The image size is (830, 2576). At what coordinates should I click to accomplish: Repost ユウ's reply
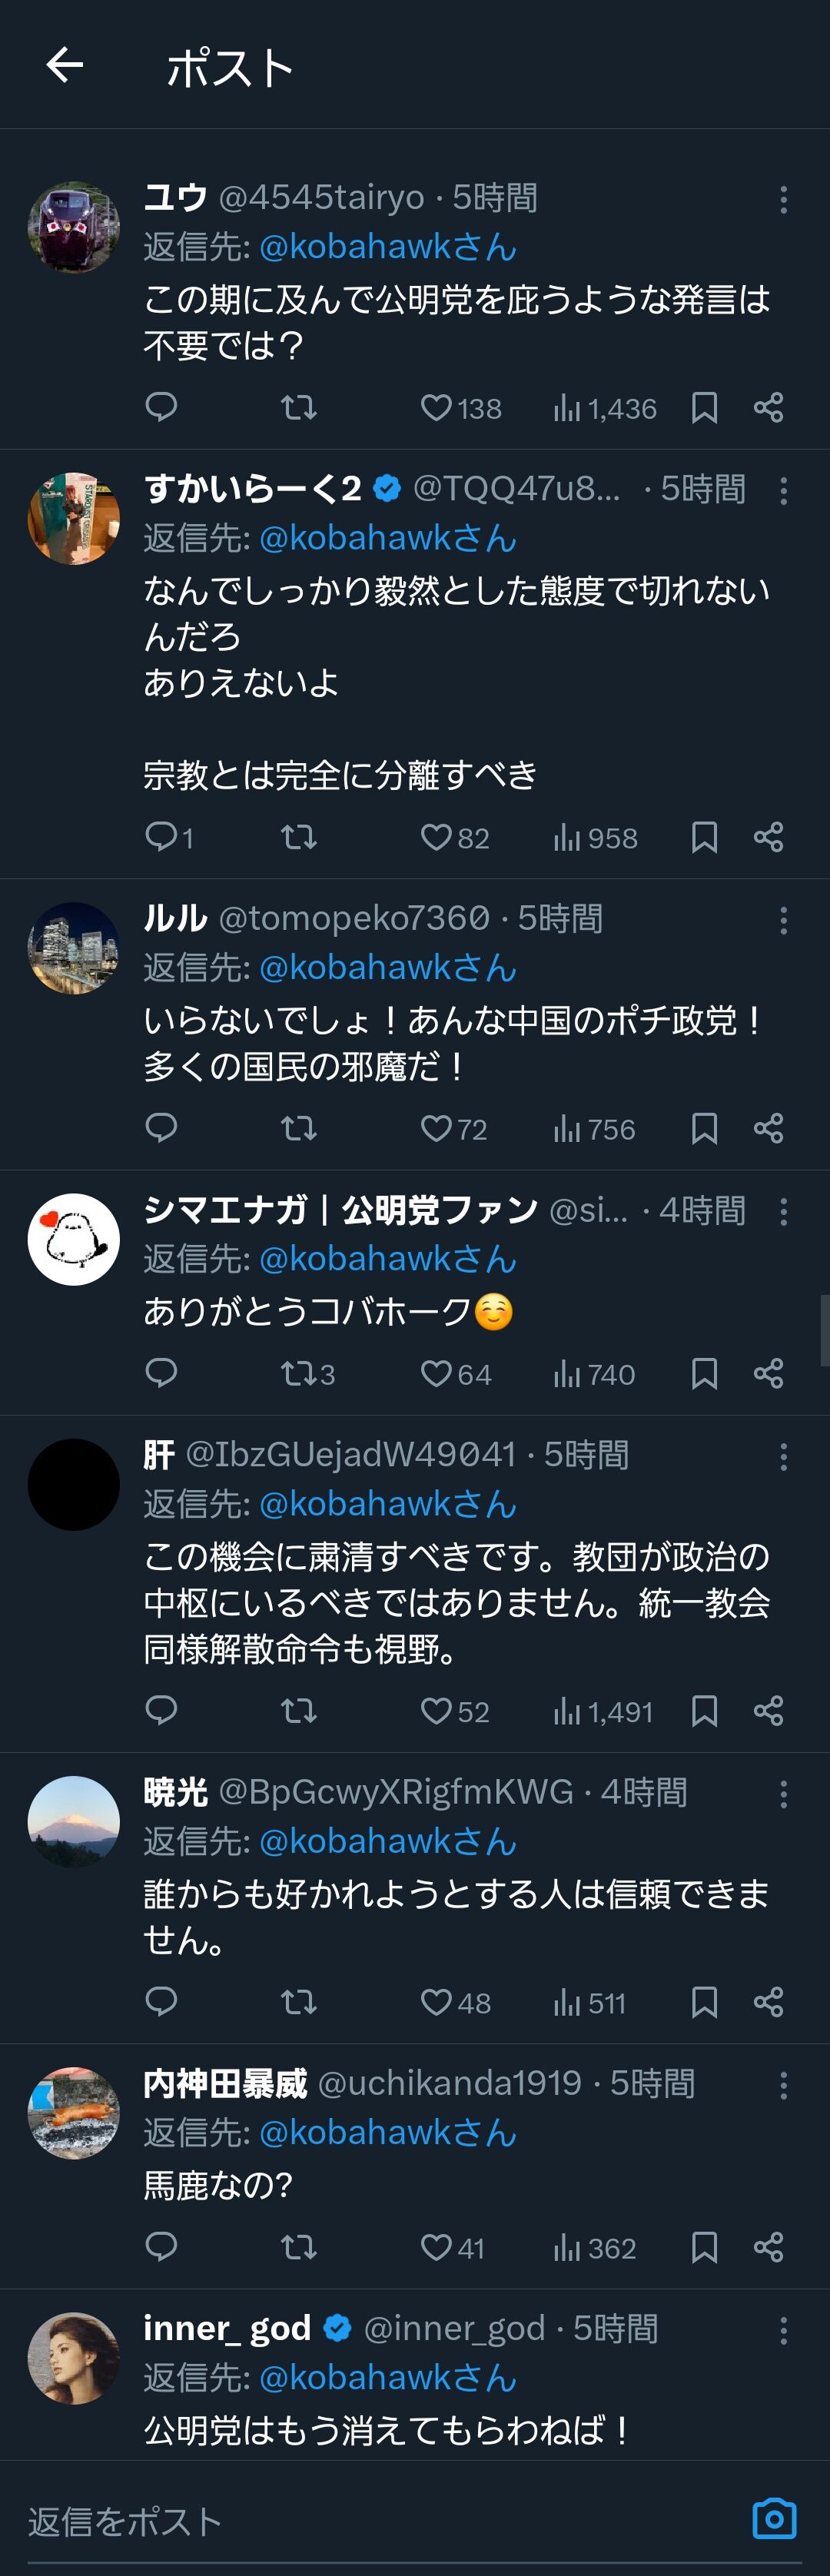(x=298, y=407)
